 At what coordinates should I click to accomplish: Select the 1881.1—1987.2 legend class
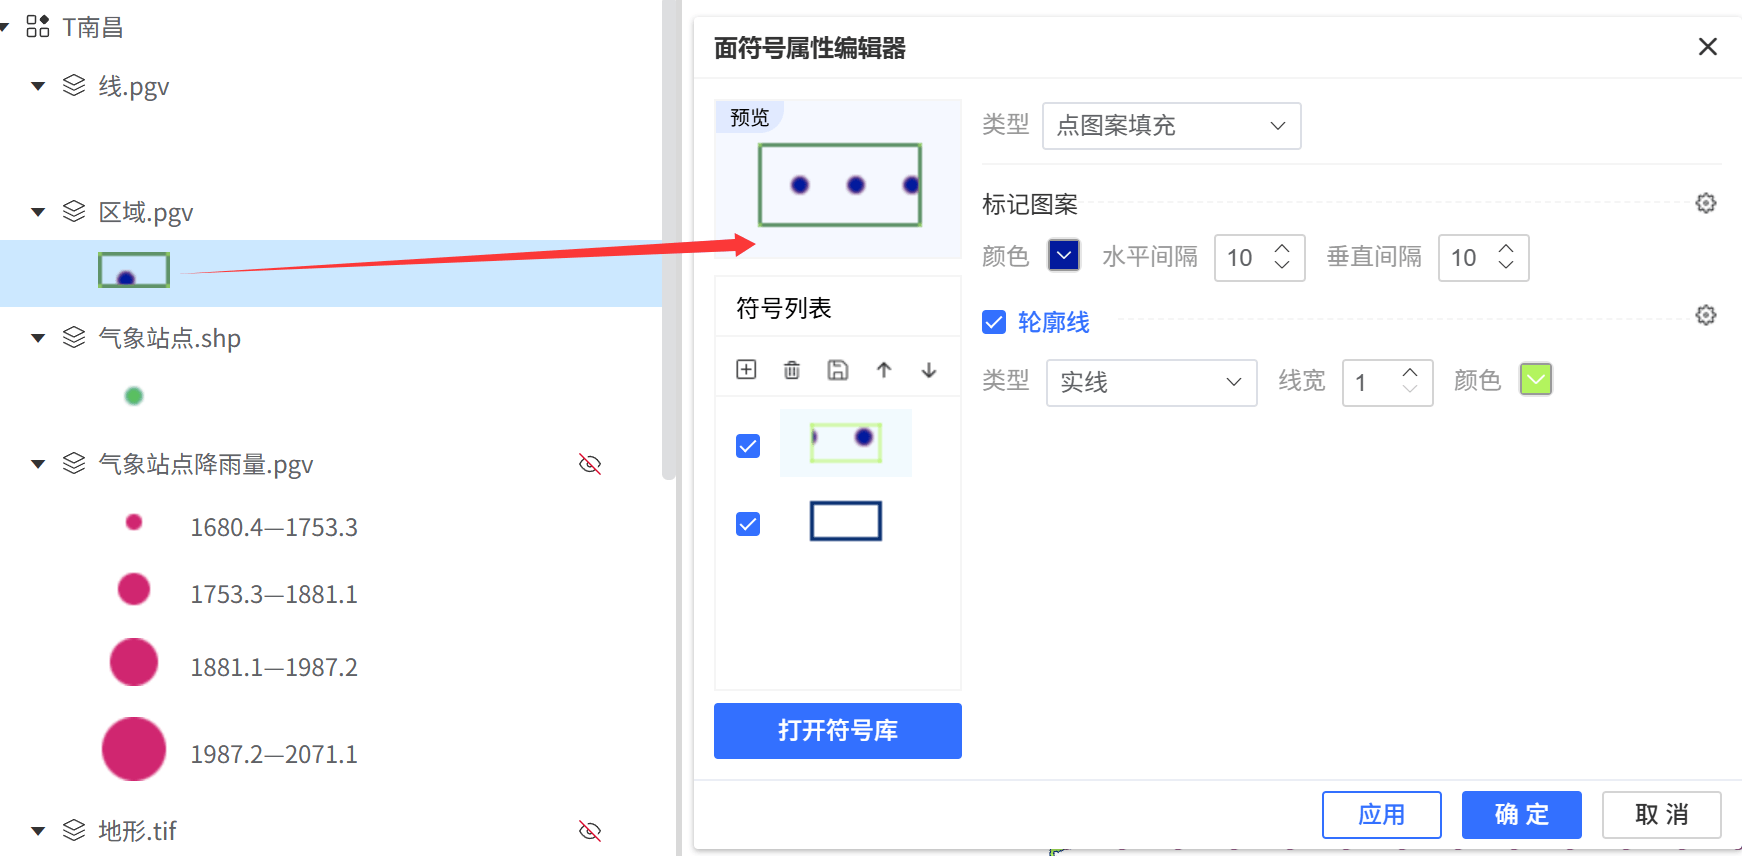tap(273, 667)
